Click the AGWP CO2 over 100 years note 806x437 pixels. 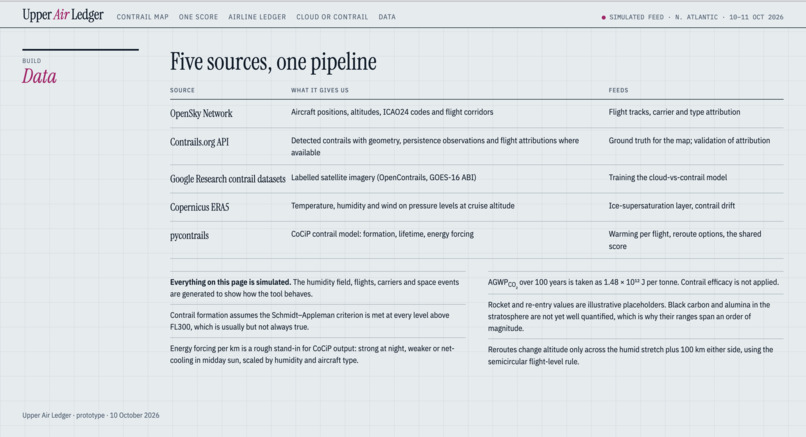[633, 283]
